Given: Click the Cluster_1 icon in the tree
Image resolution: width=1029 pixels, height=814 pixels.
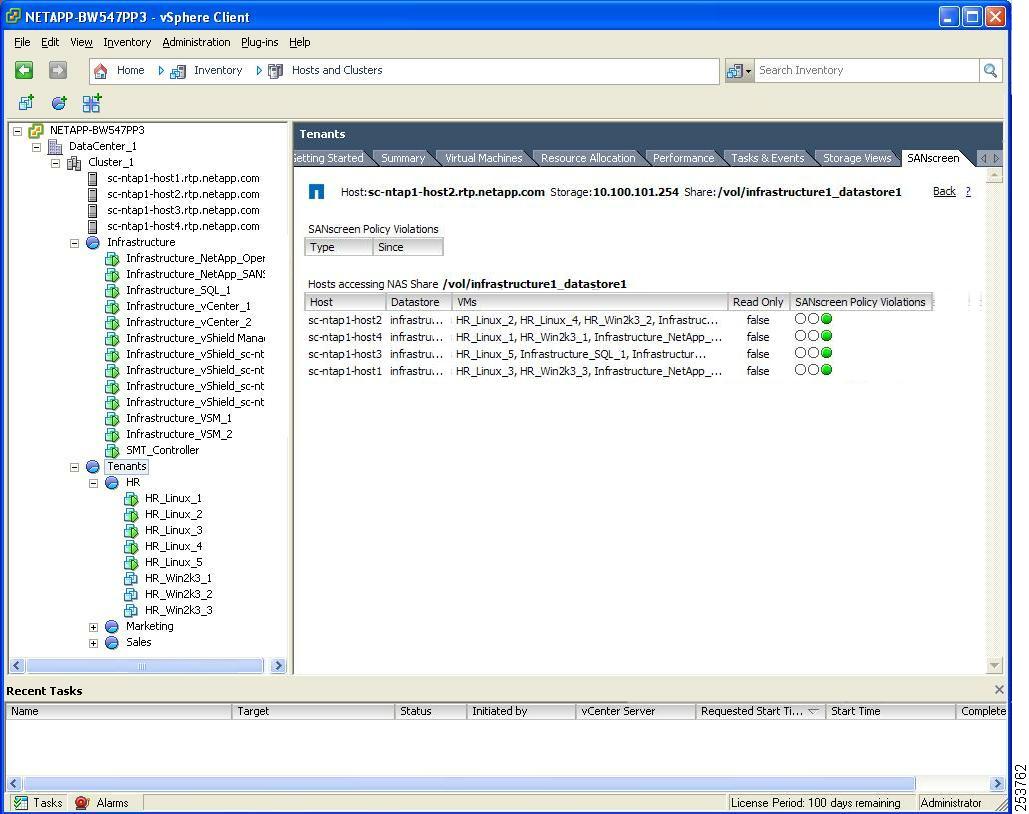Looking at the screenshot, I should 74,162.
